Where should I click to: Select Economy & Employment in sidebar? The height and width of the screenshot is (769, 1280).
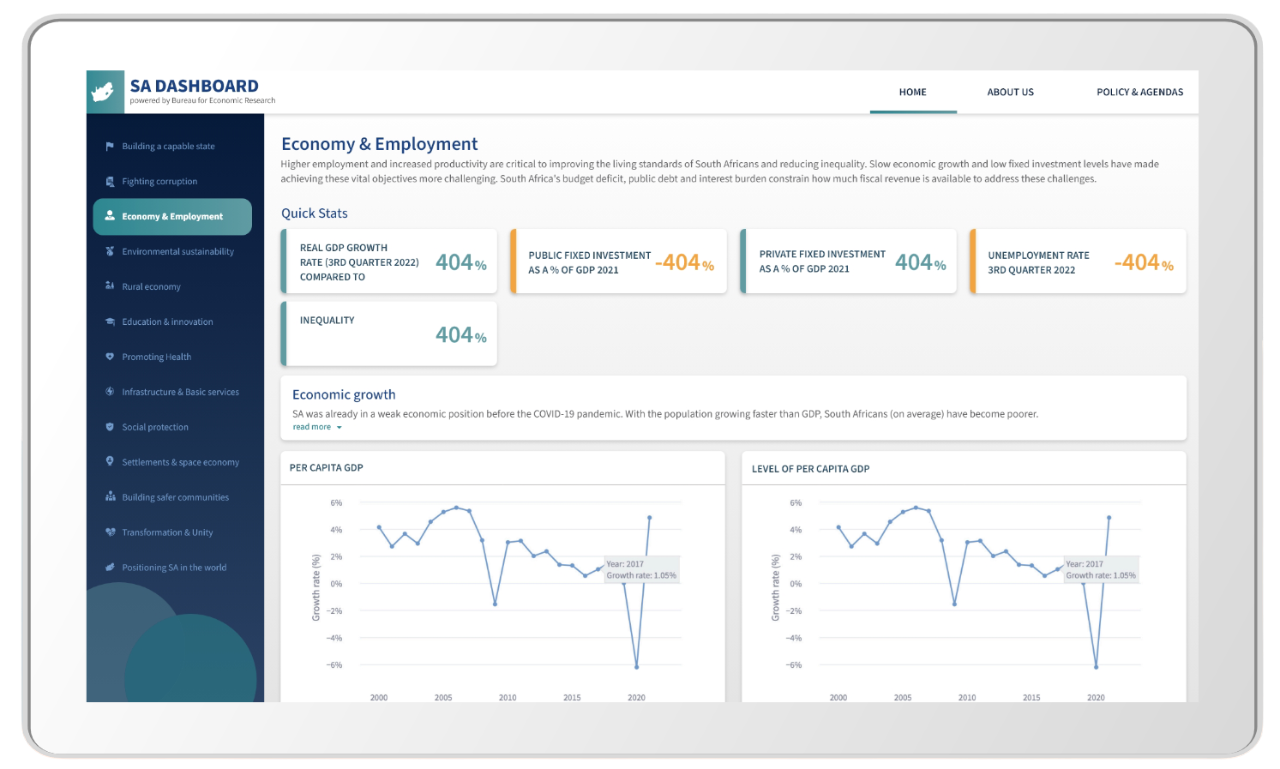(x=172, y=216)
